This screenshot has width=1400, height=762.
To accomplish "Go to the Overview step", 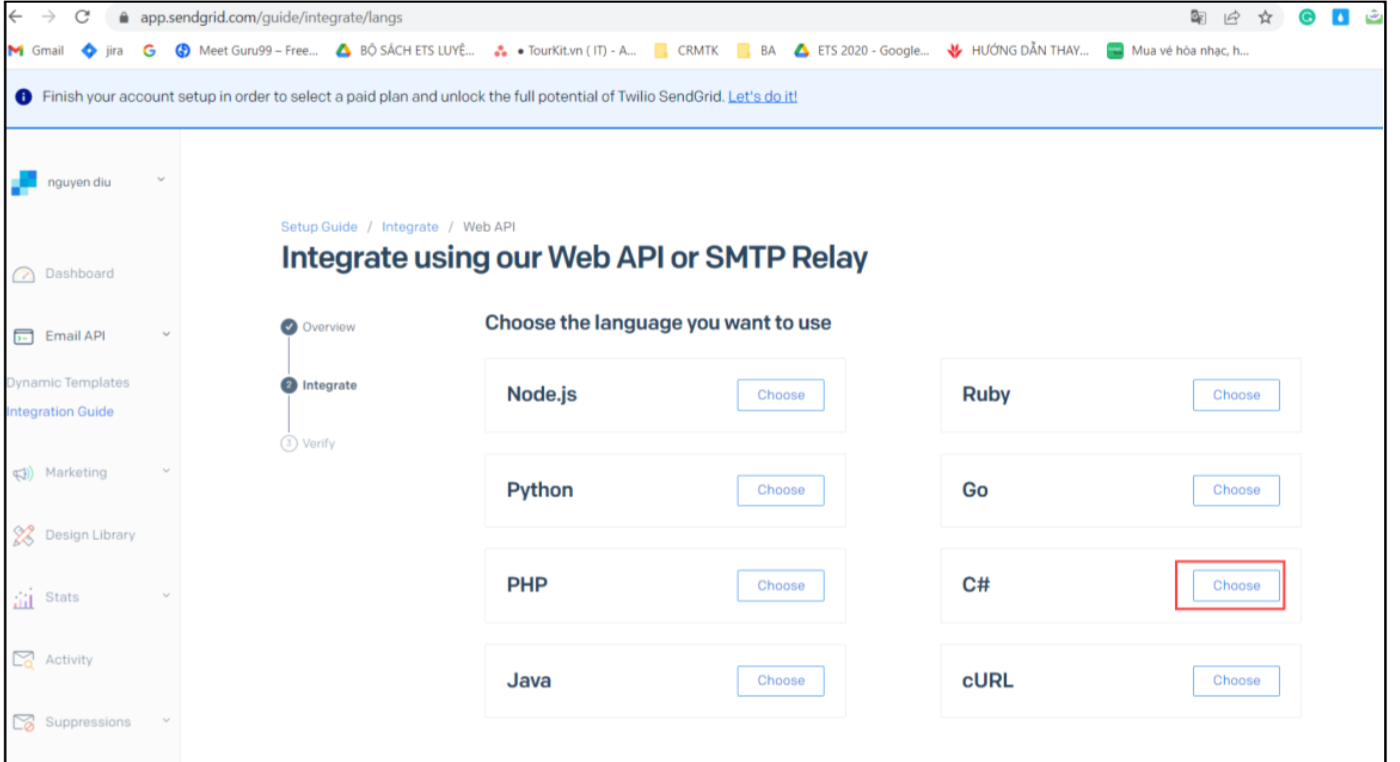I will coord(319,327).
